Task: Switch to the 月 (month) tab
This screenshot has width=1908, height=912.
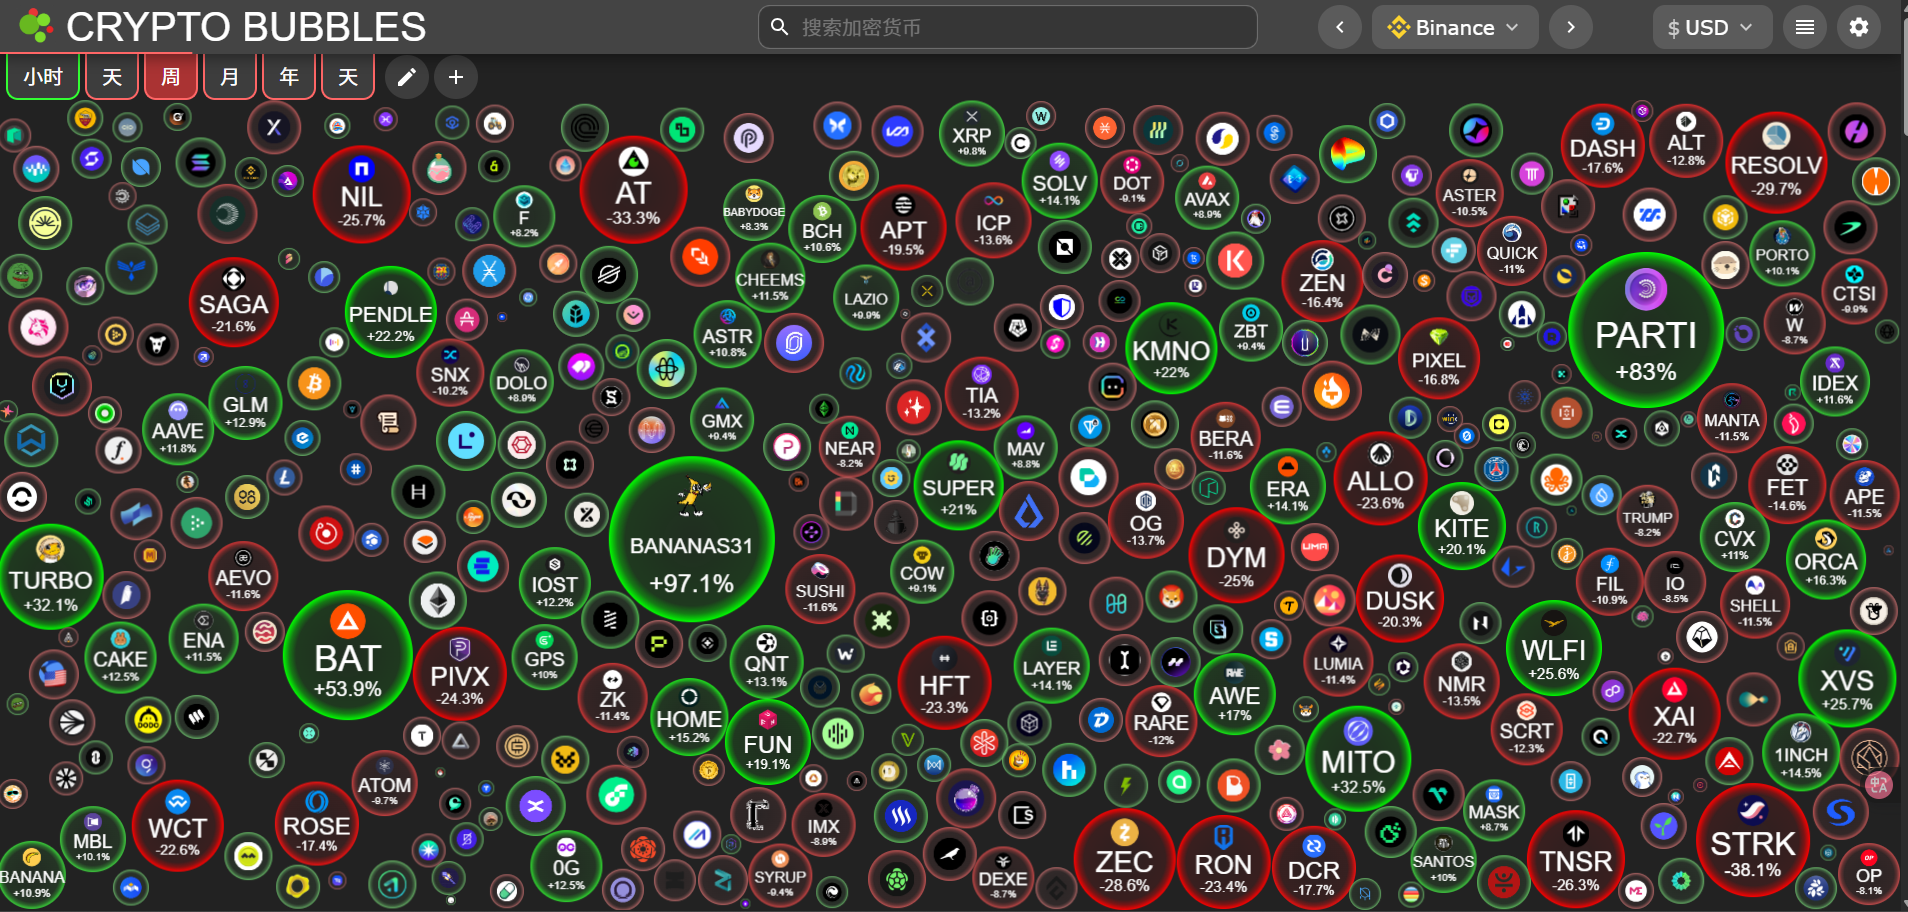Action: (230, 77)
